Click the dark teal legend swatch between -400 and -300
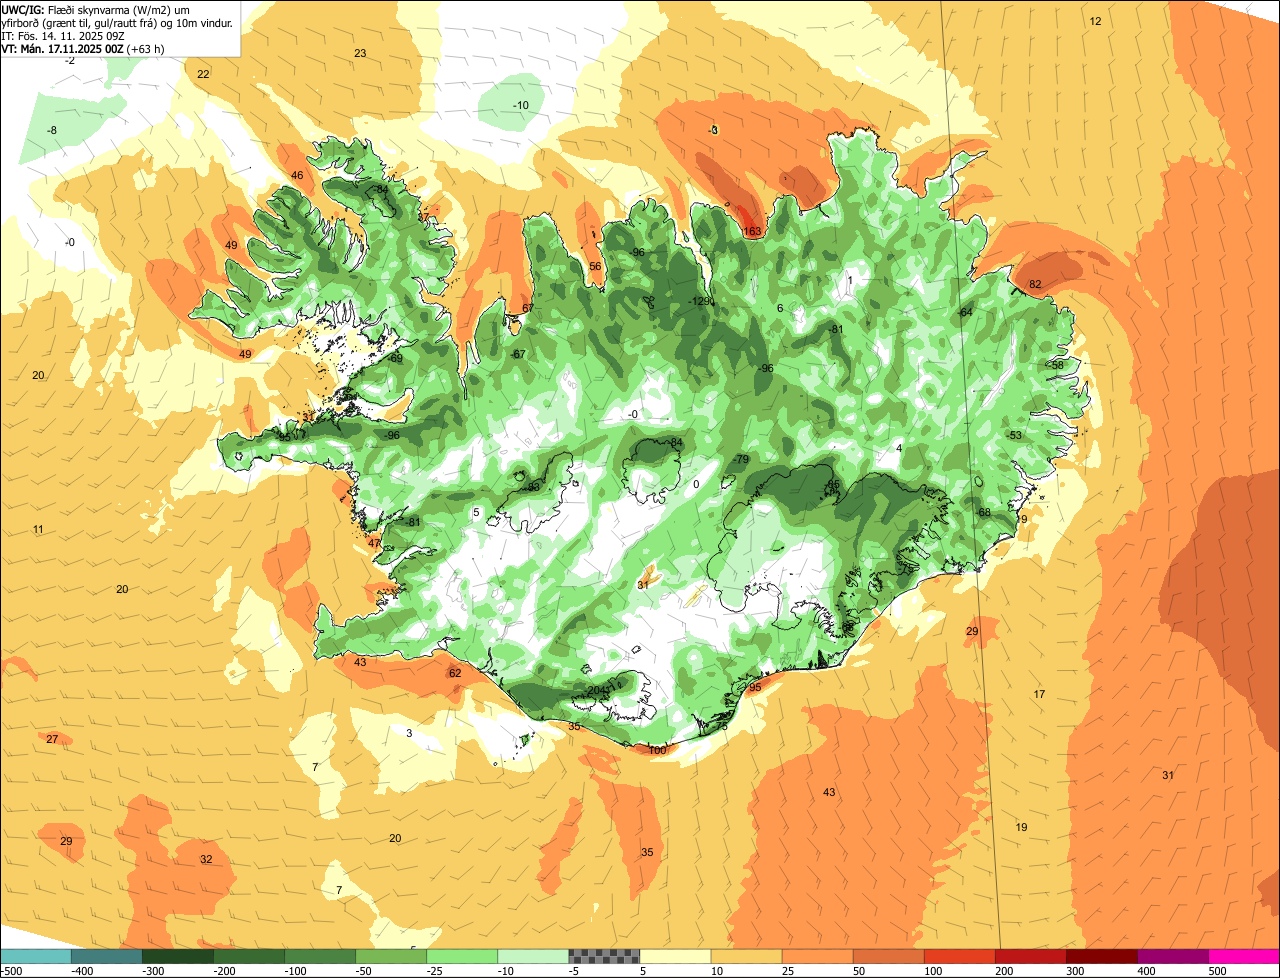1280x978 pixels. [107, 956]
